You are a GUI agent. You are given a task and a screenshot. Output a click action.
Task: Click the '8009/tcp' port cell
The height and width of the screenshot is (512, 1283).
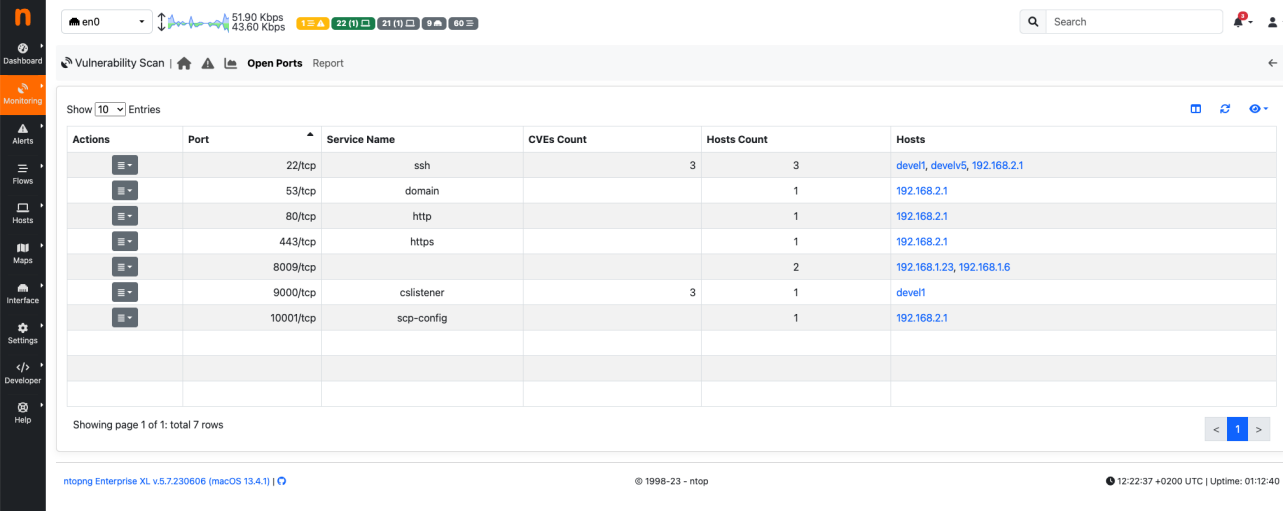[252, 267]
